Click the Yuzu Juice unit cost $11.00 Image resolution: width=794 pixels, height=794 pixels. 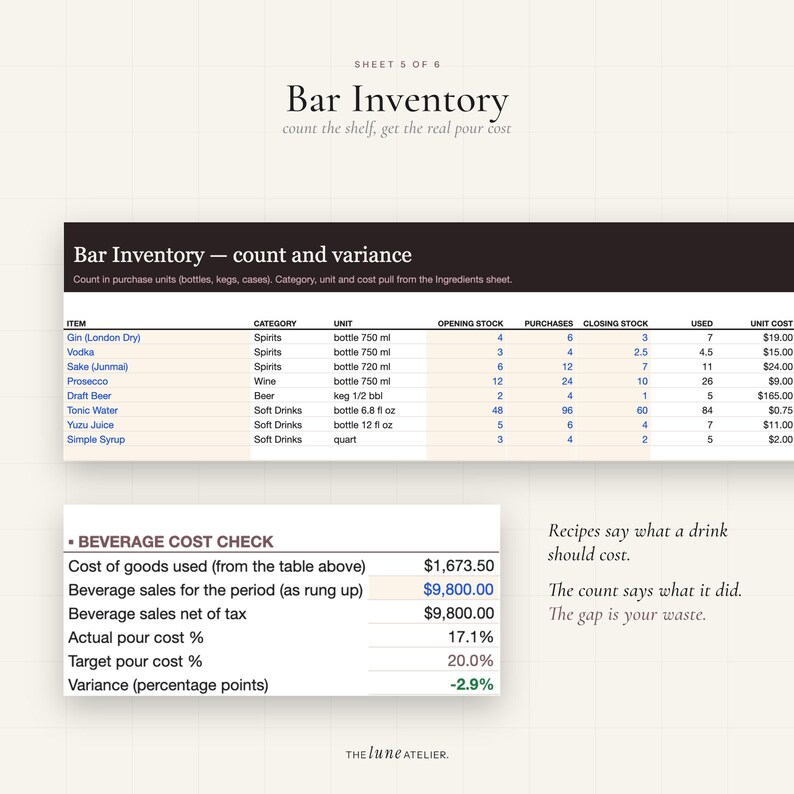click(777, 425)
